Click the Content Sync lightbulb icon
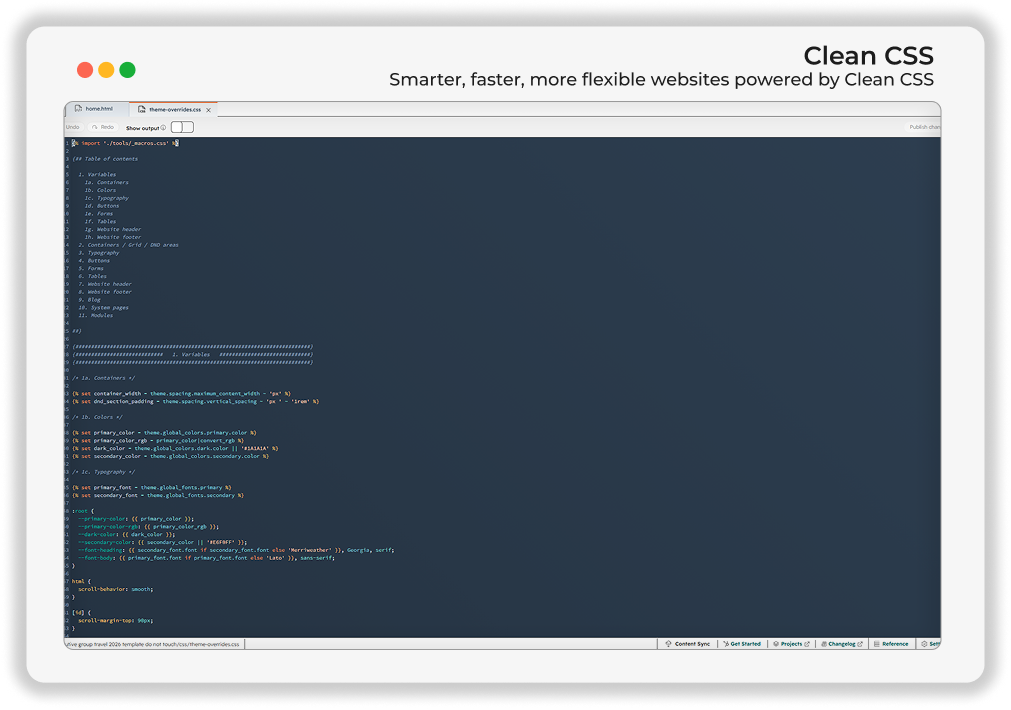Image resolution: width=1011 pixels, height=710 pixels. point(669,644)
